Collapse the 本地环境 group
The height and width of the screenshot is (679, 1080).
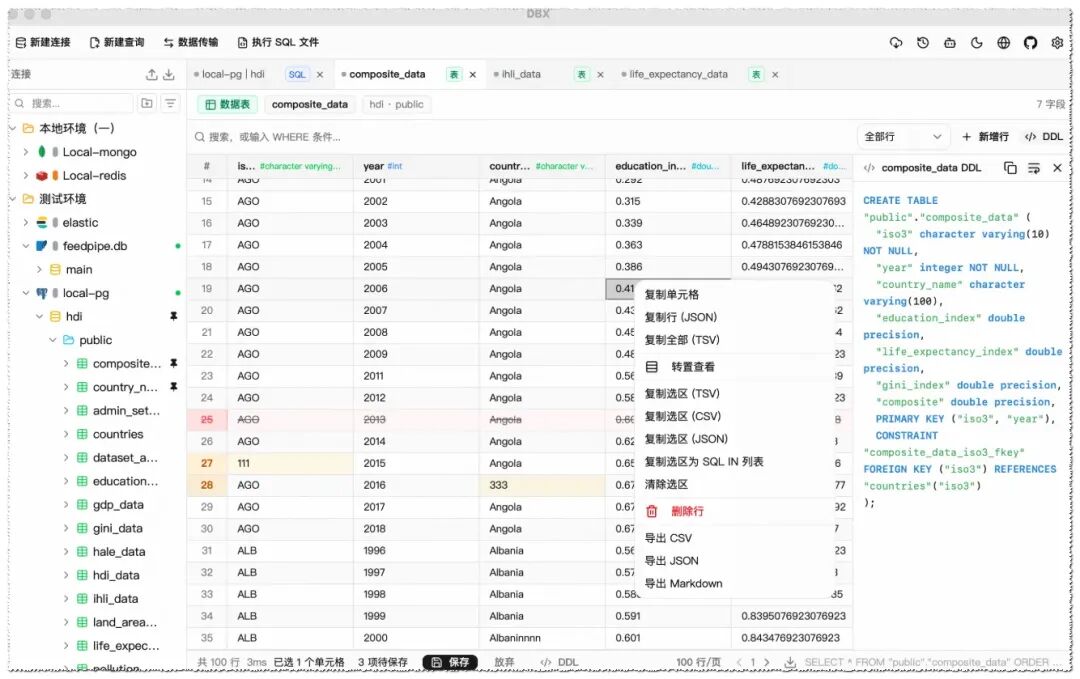click(x=12, y=128)
